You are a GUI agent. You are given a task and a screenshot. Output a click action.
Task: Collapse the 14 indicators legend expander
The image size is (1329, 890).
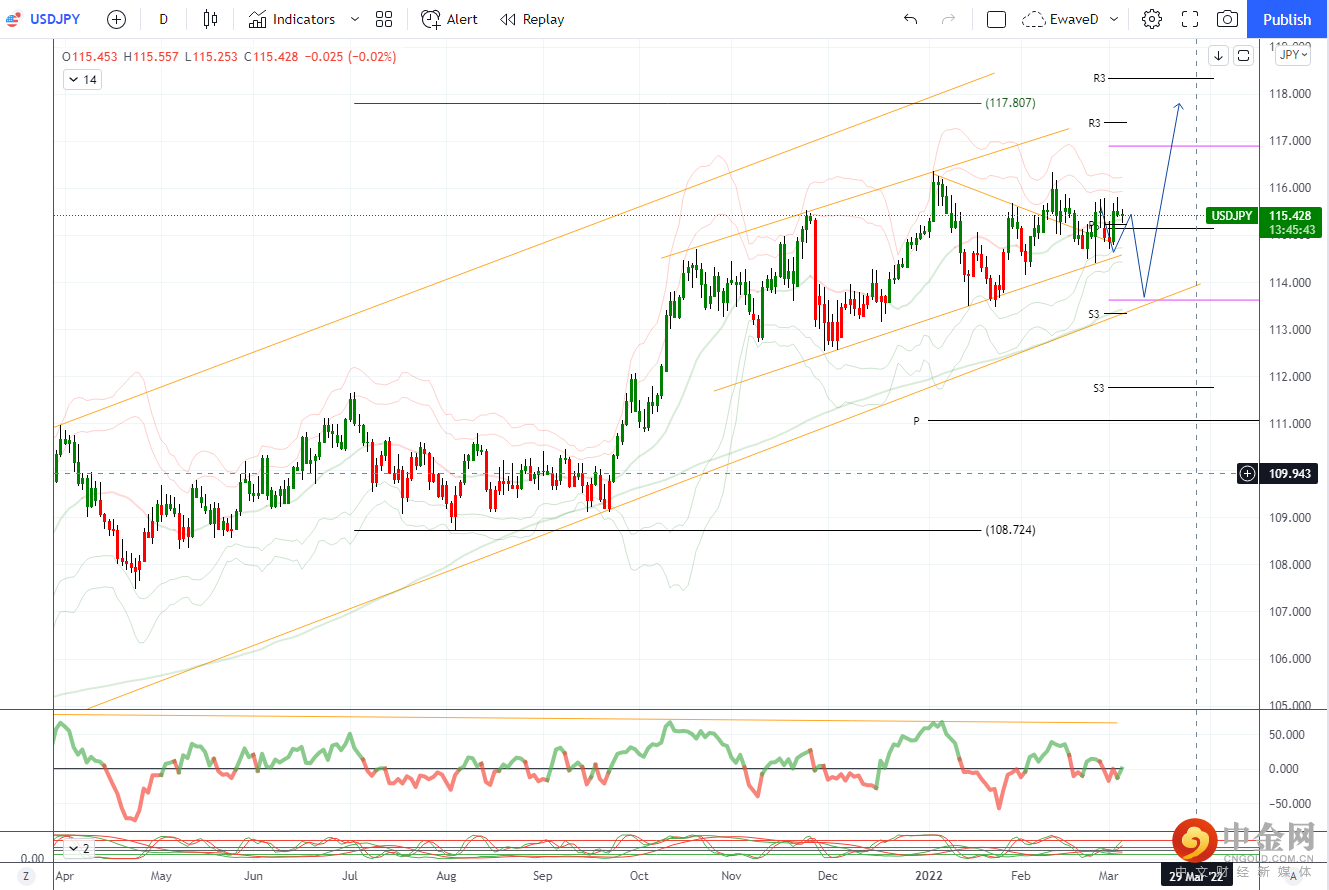(x=82, y=80)
